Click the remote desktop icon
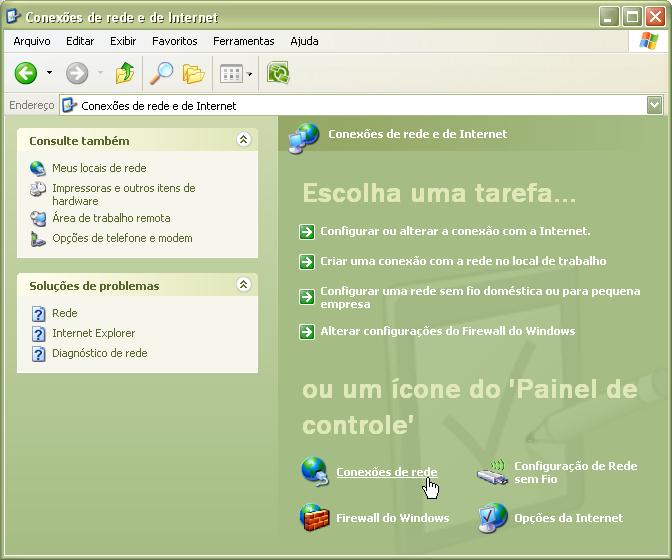 click(x=38, y=219)
